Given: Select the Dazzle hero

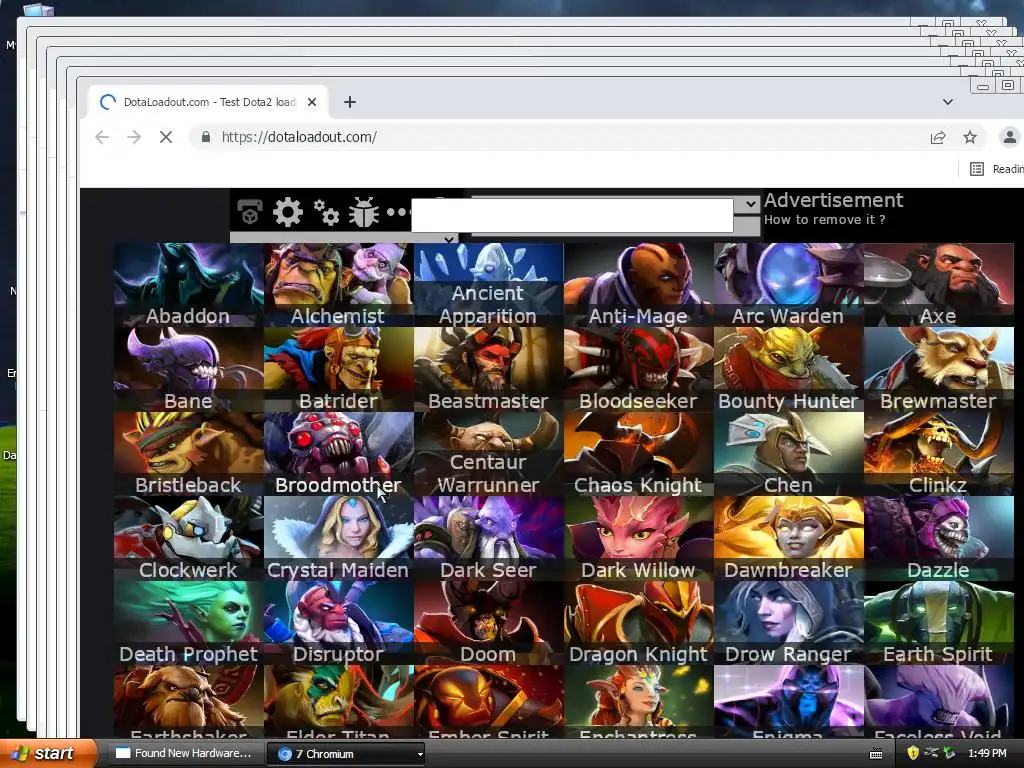Looking at the screenshot, I should pos(938,538).
